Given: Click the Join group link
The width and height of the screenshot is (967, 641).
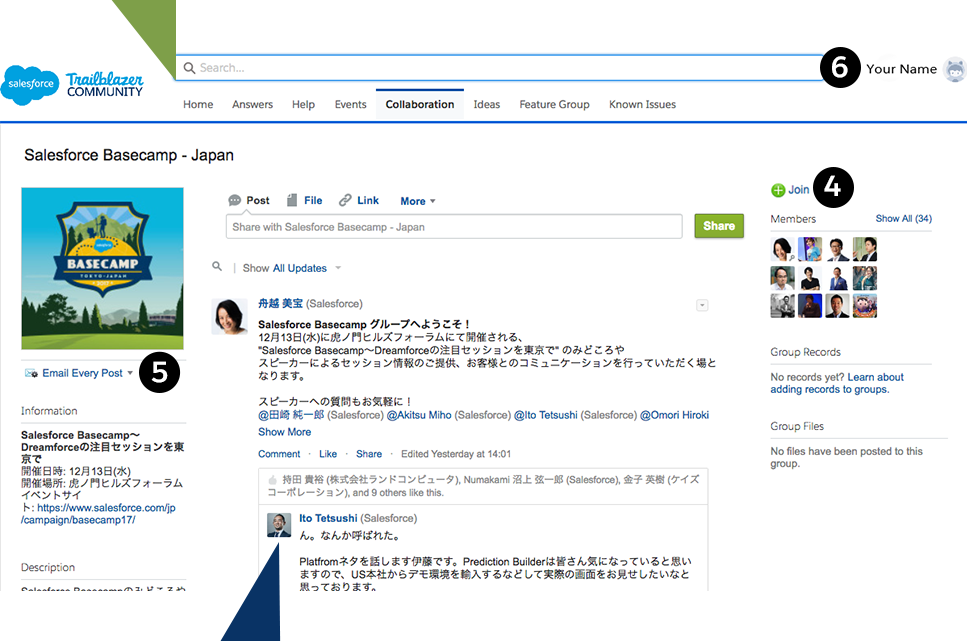Looking at the screenshot, I should [799, 190].
